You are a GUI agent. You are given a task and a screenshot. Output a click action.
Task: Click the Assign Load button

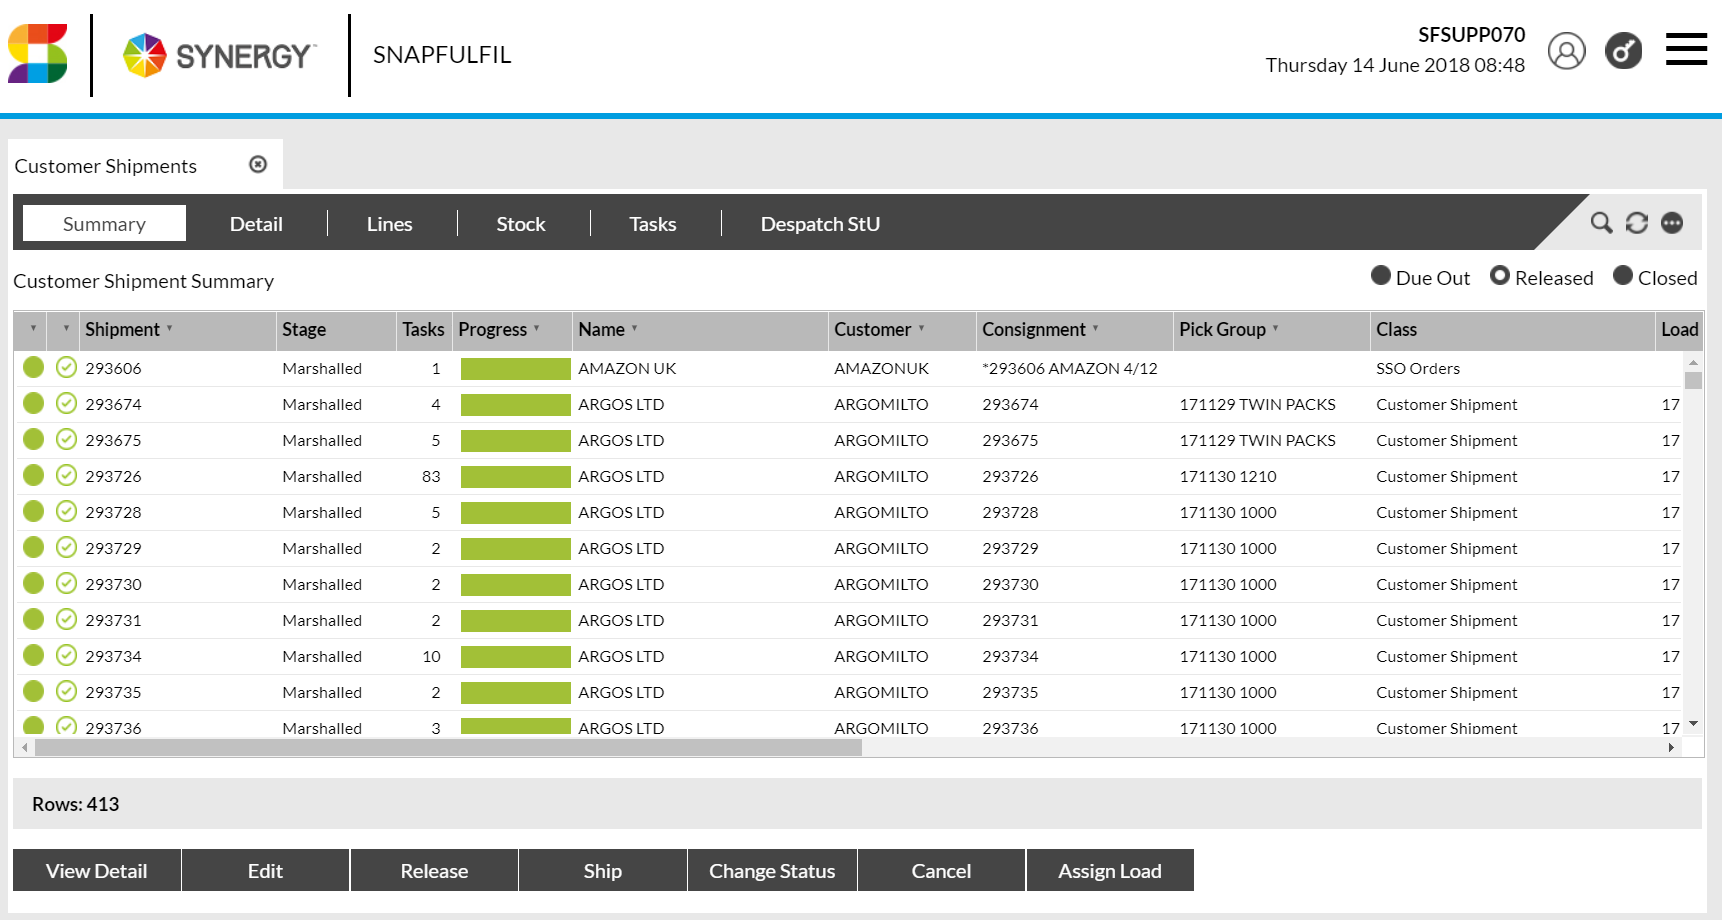(1110, 870)
